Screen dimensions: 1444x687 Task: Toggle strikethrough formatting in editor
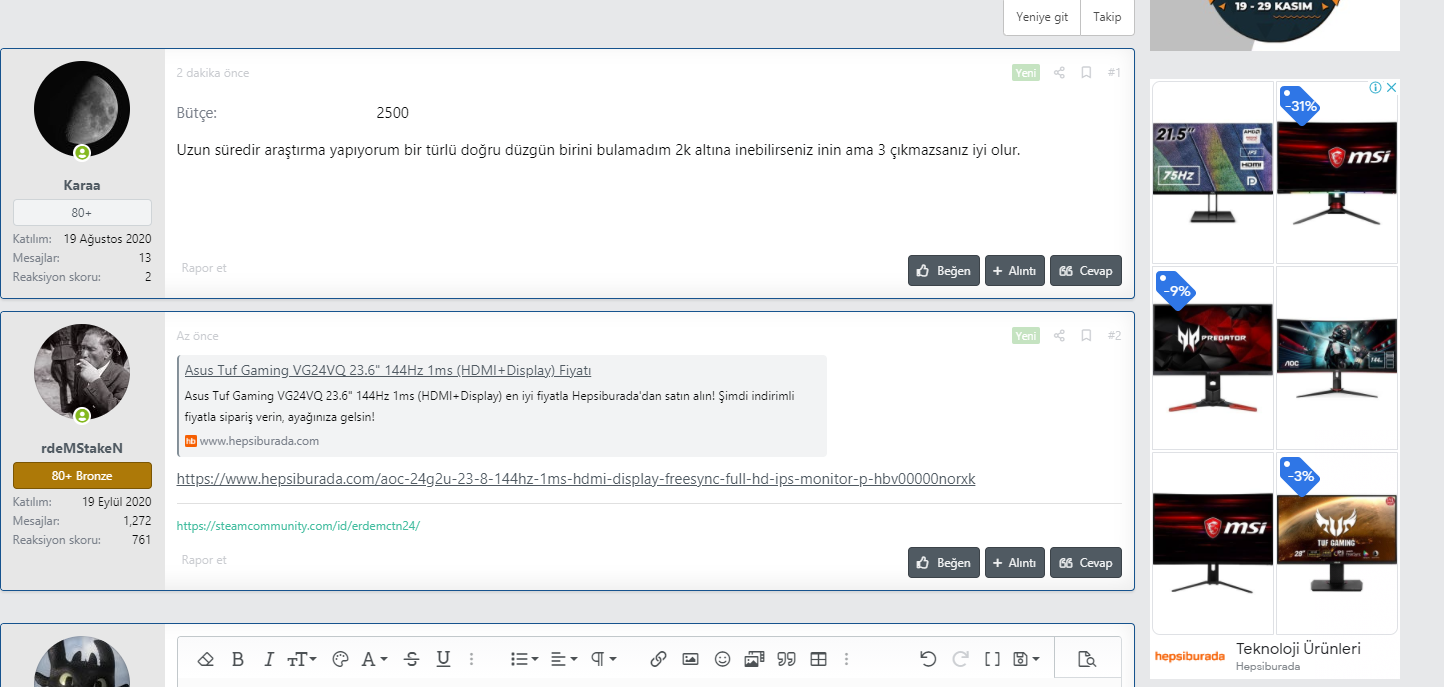412,659
